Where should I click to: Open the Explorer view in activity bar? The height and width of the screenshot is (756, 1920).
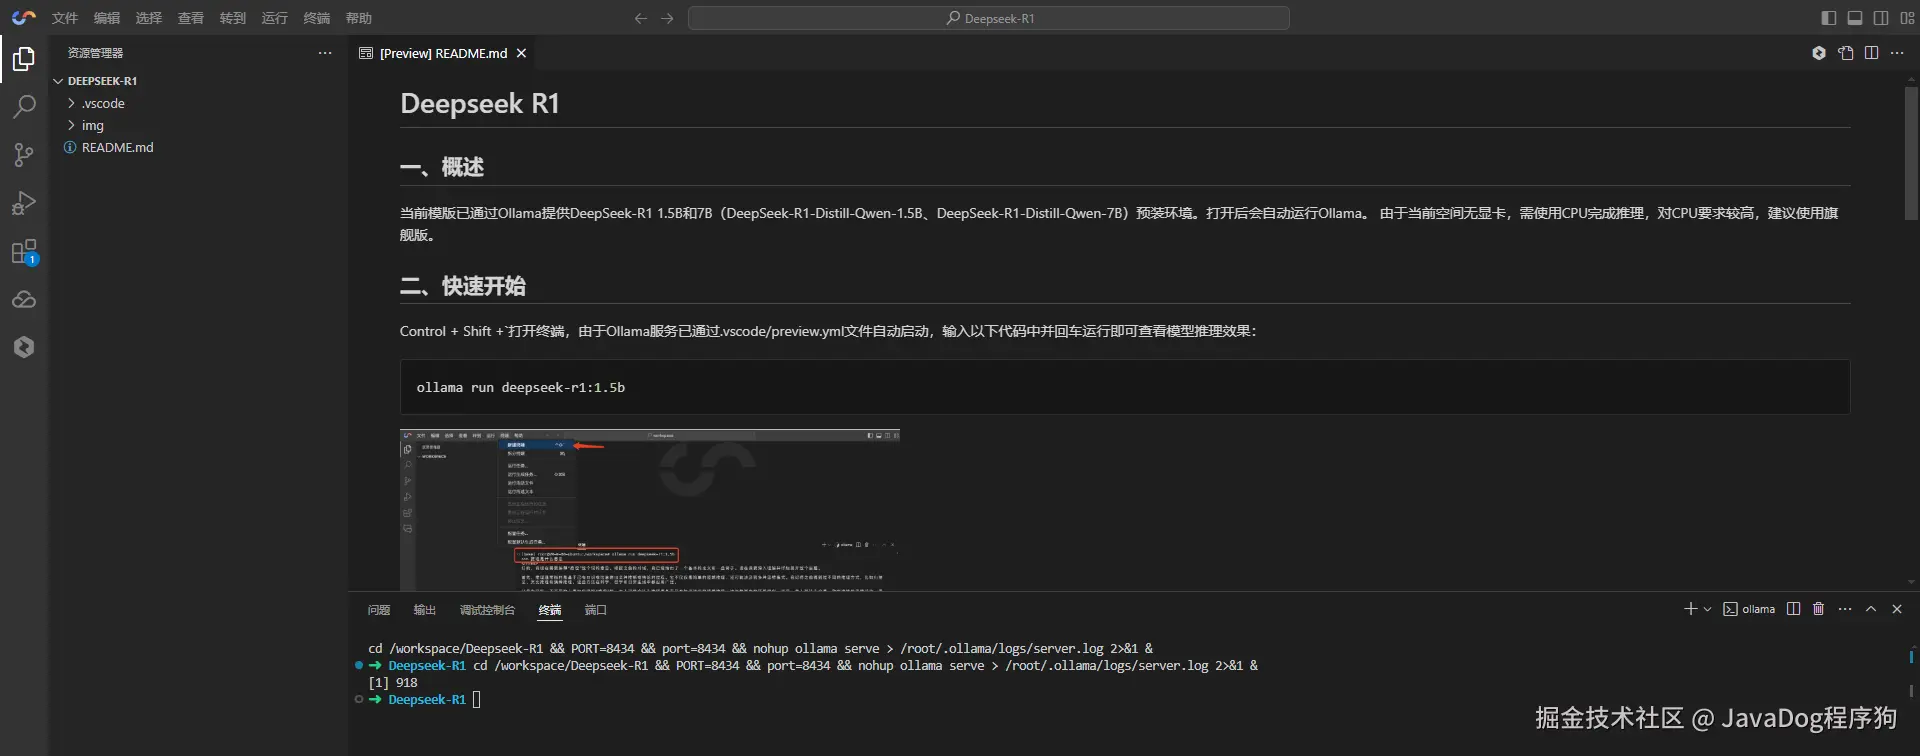24,59
